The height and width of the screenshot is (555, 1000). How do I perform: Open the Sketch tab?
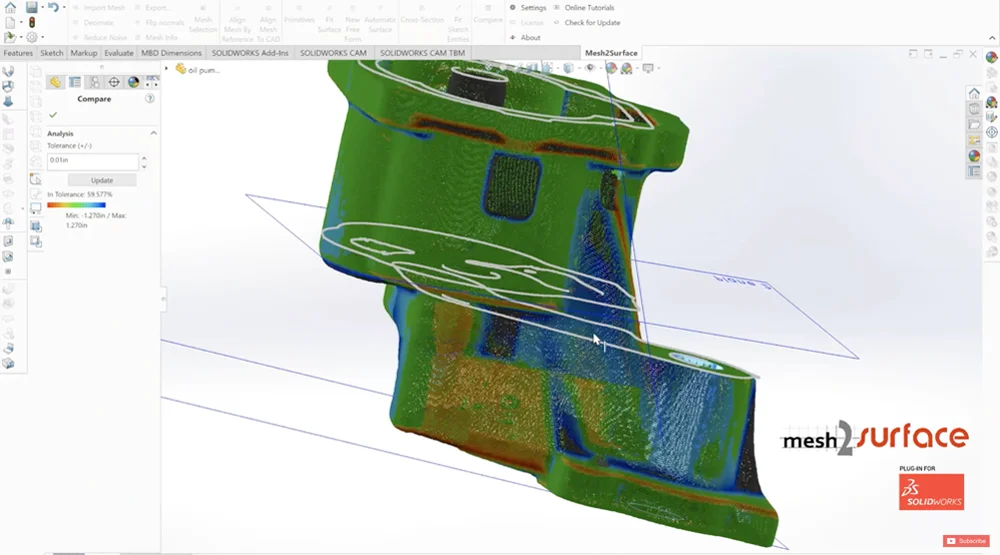coord(51,53)
